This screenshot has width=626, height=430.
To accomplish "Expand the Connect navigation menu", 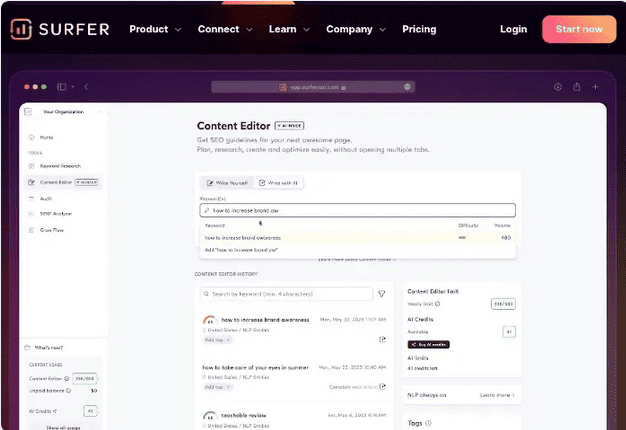I will (x=225, y=29).
